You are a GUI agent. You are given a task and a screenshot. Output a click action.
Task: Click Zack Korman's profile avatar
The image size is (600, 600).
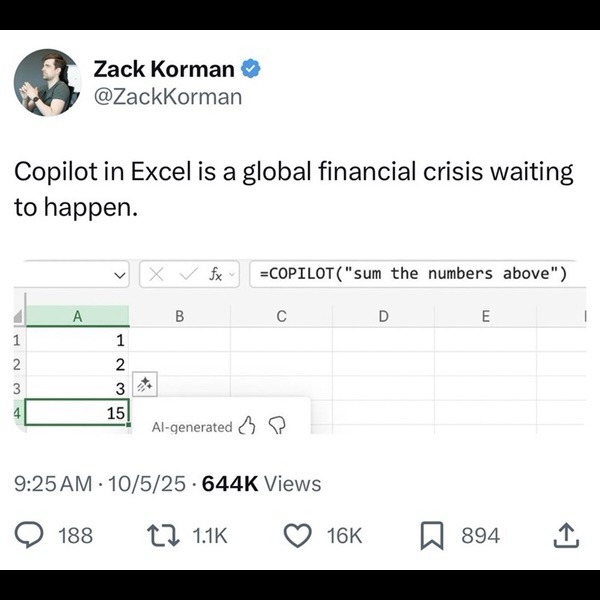pos(47,83)
